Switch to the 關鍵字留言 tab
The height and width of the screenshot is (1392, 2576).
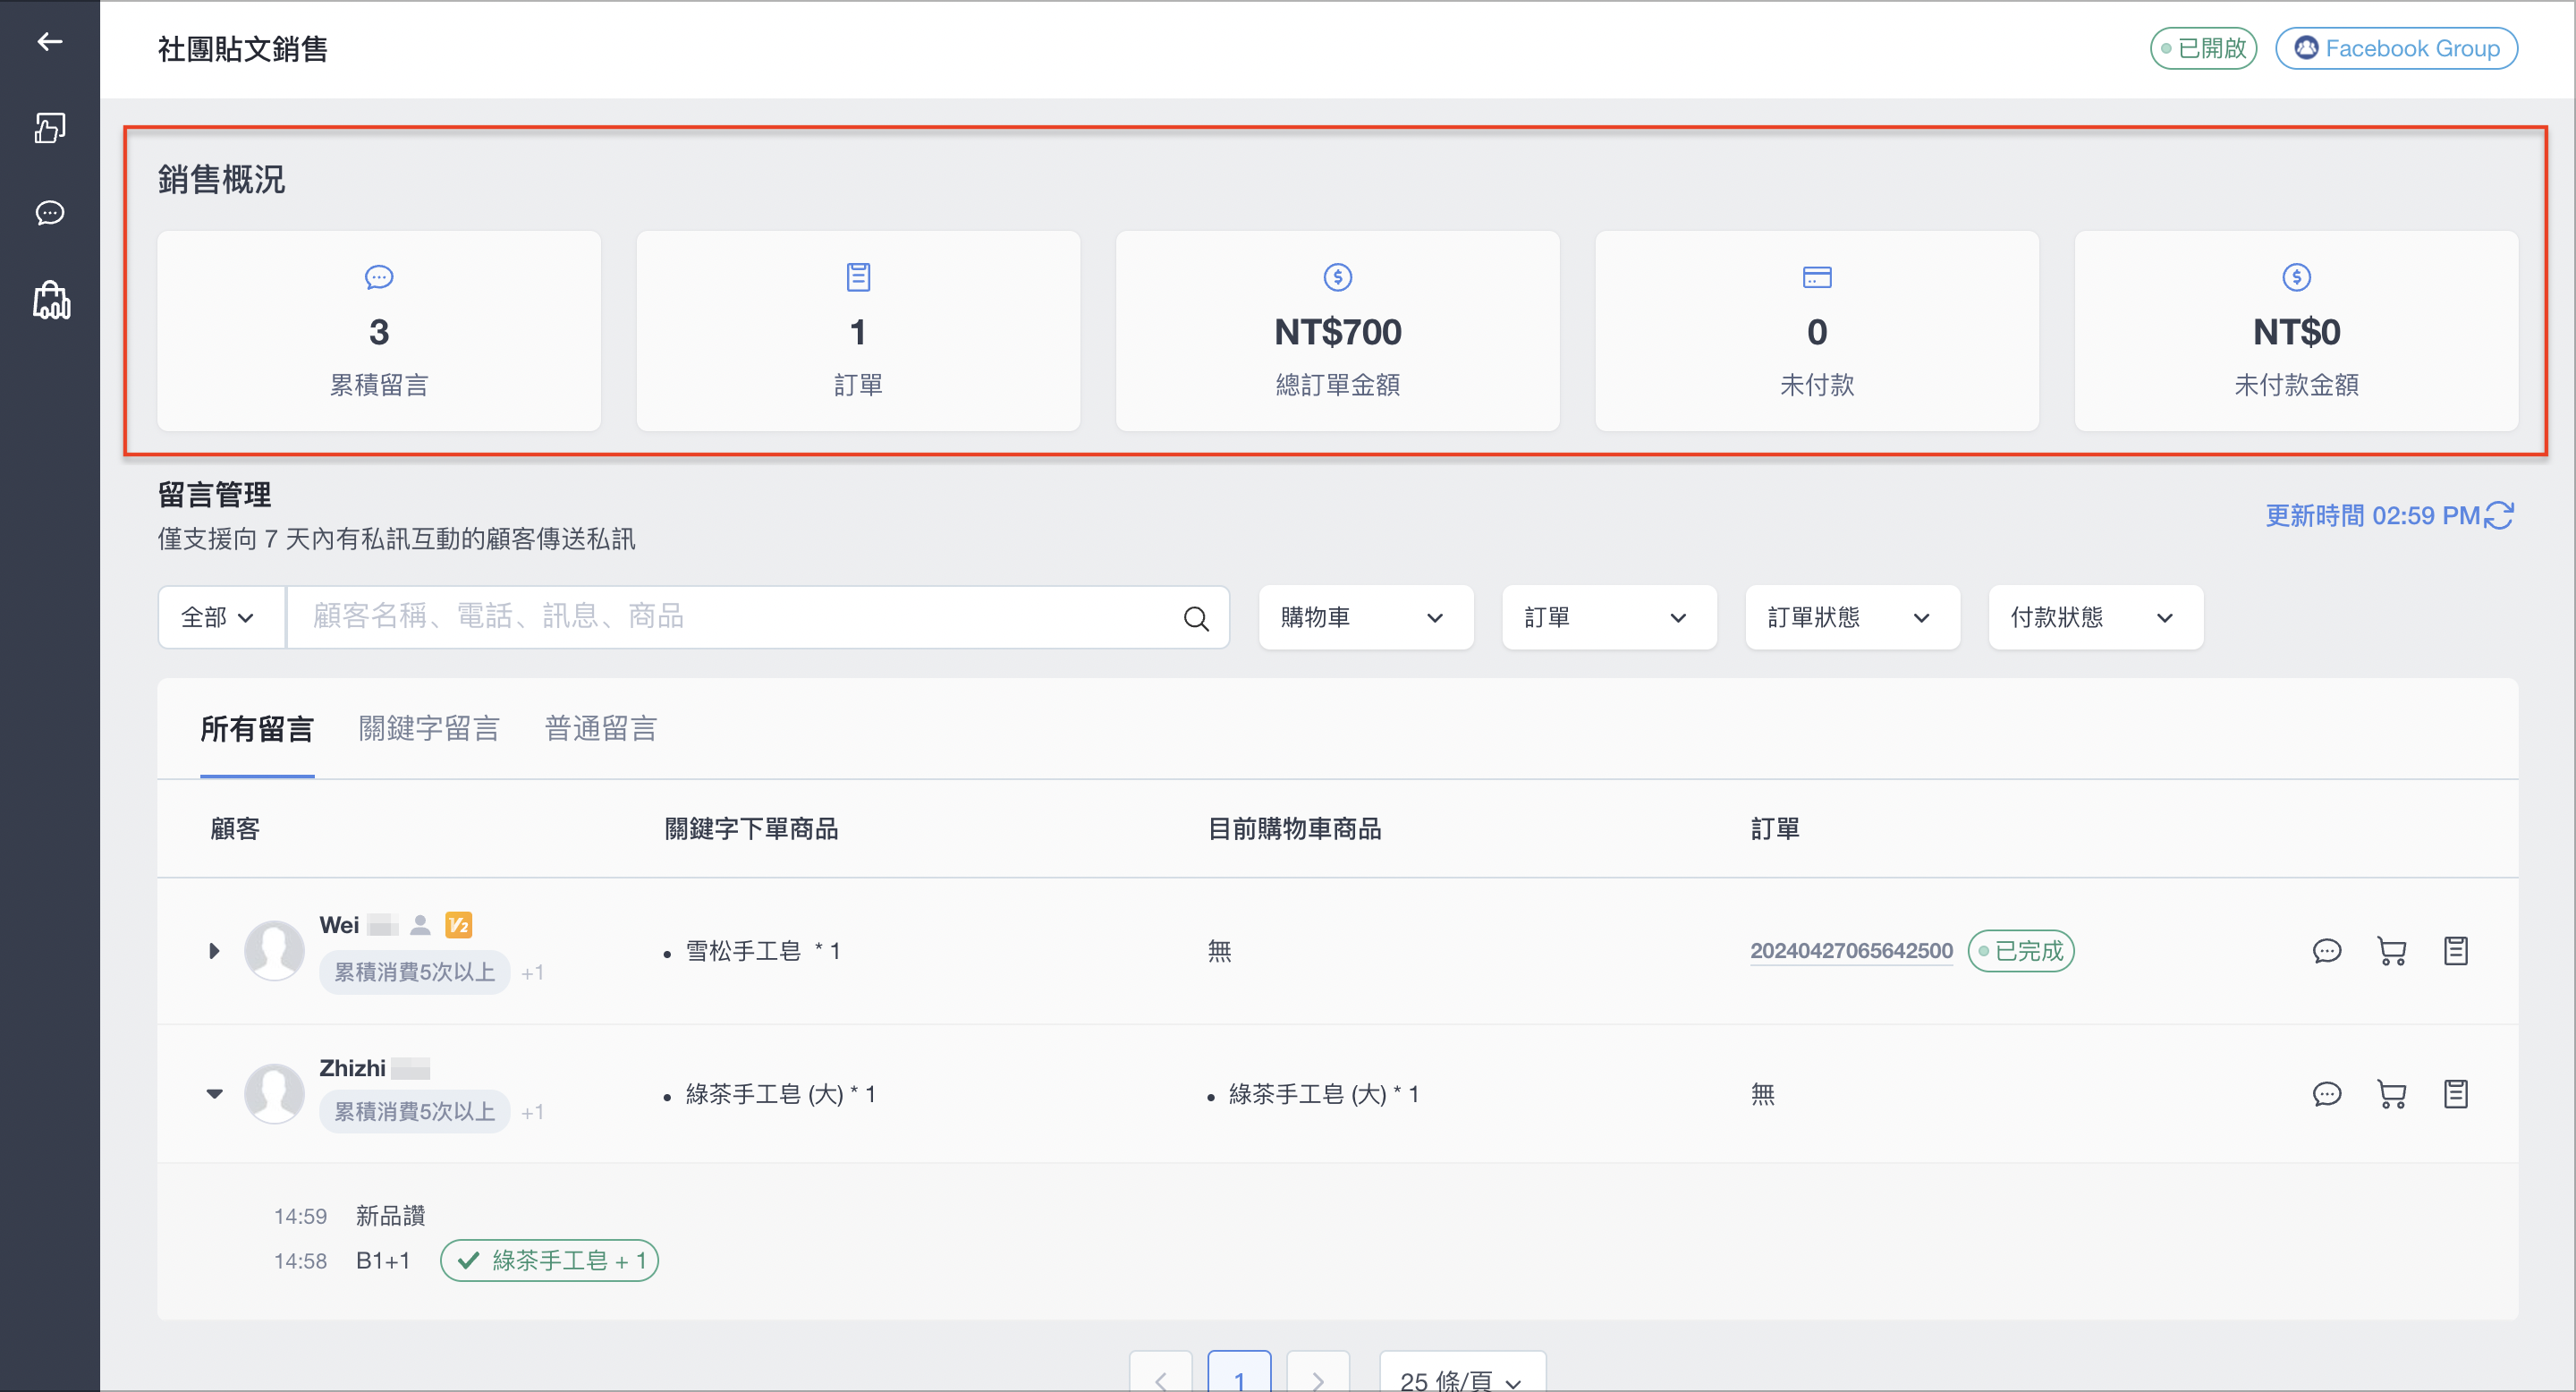coord(429,729)
